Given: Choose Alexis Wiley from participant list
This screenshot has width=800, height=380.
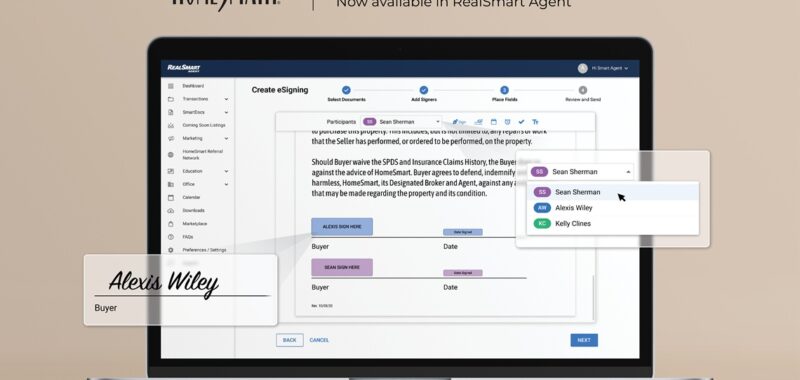Looking at the screenshot, I should coord(613,208).
